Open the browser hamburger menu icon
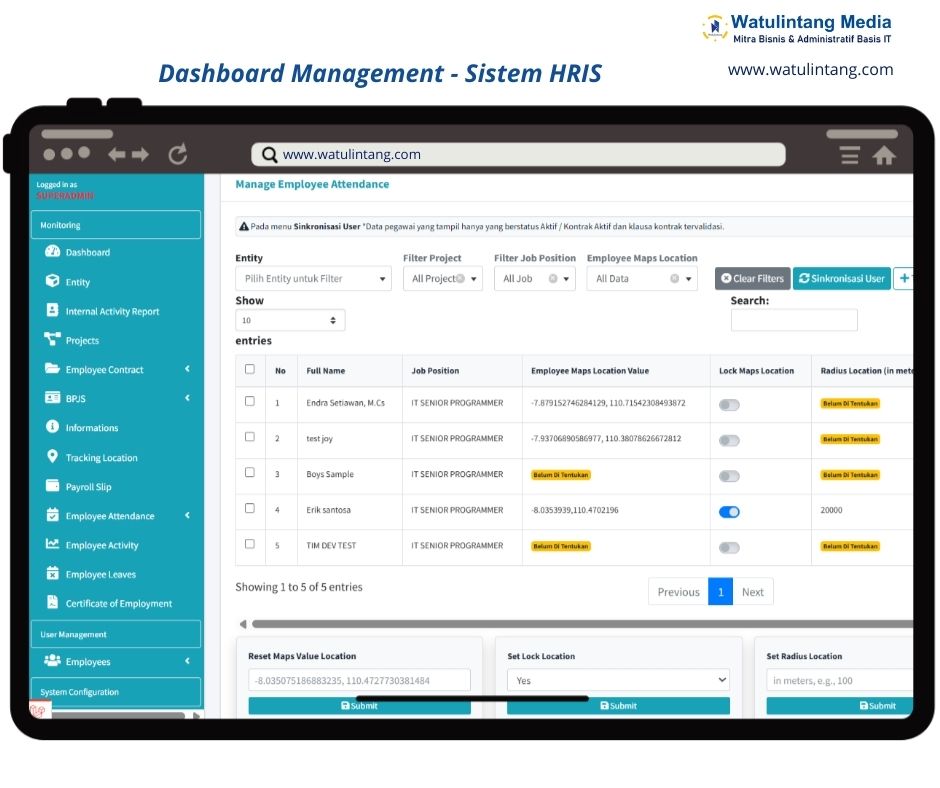This screenshot has height=788, width=940. click(850, 155)
